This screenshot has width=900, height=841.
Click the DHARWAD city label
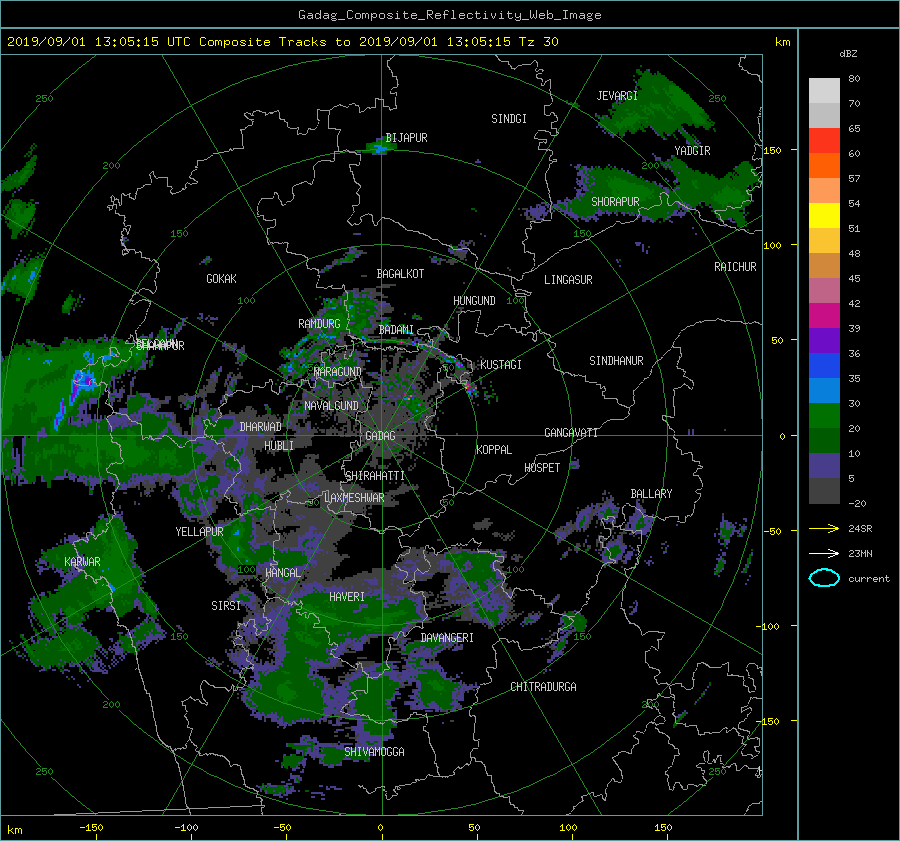pyautogui.click(x=261, y=427)
